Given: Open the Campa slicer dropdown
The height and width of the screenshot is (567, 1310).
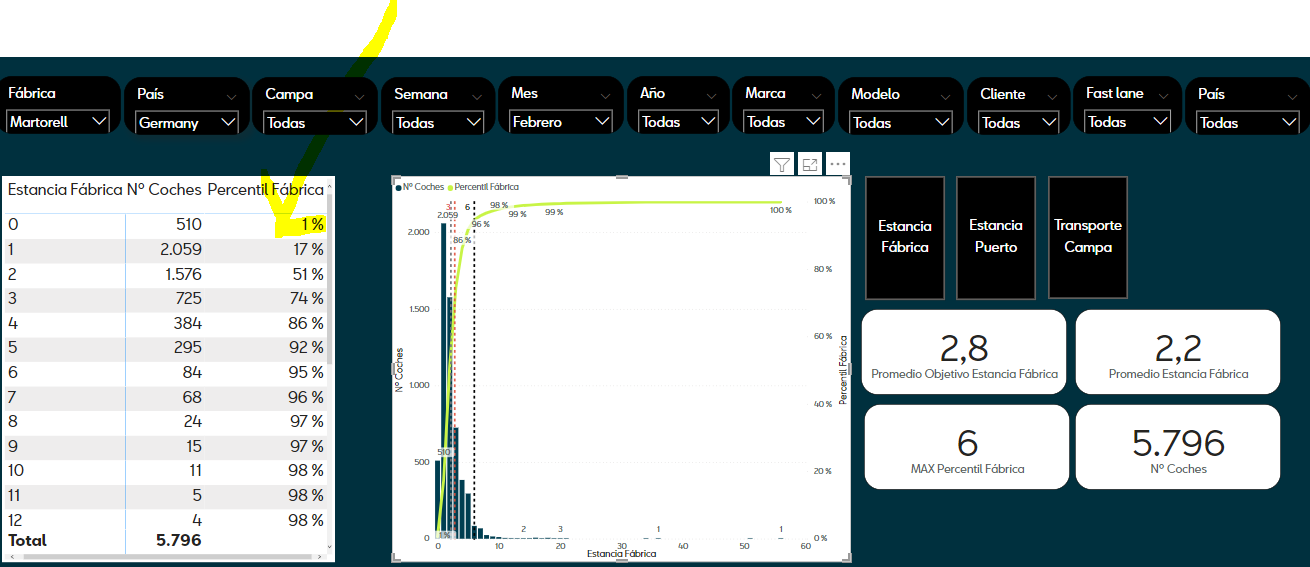Looking at the screenshot, I should point(315,123).
